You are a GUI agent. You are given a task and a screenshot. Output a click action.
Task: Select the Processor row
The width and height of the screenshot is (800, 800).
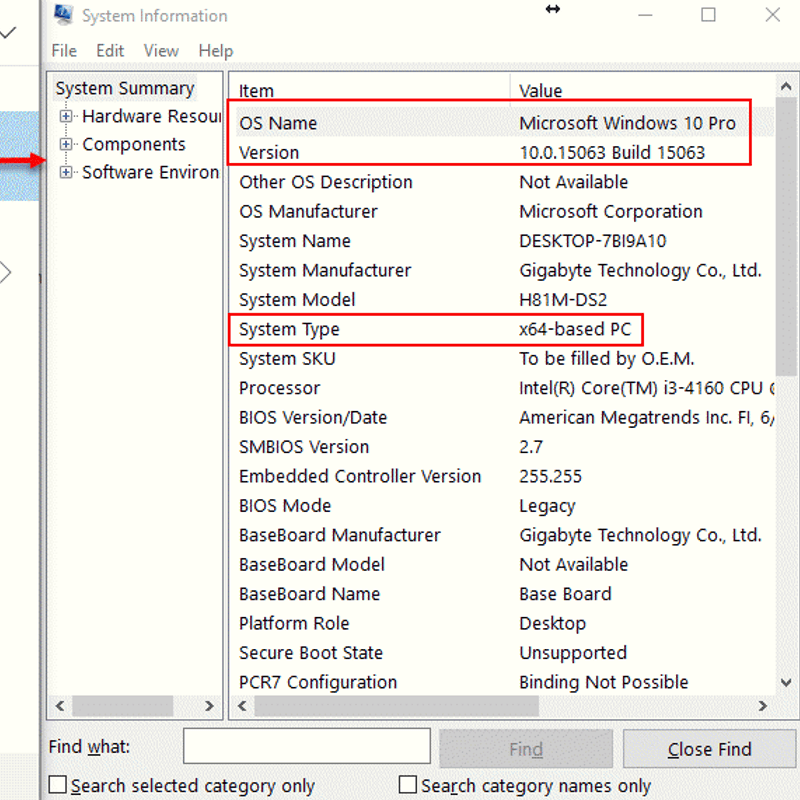pyautogui.click(x=505, y=388)
